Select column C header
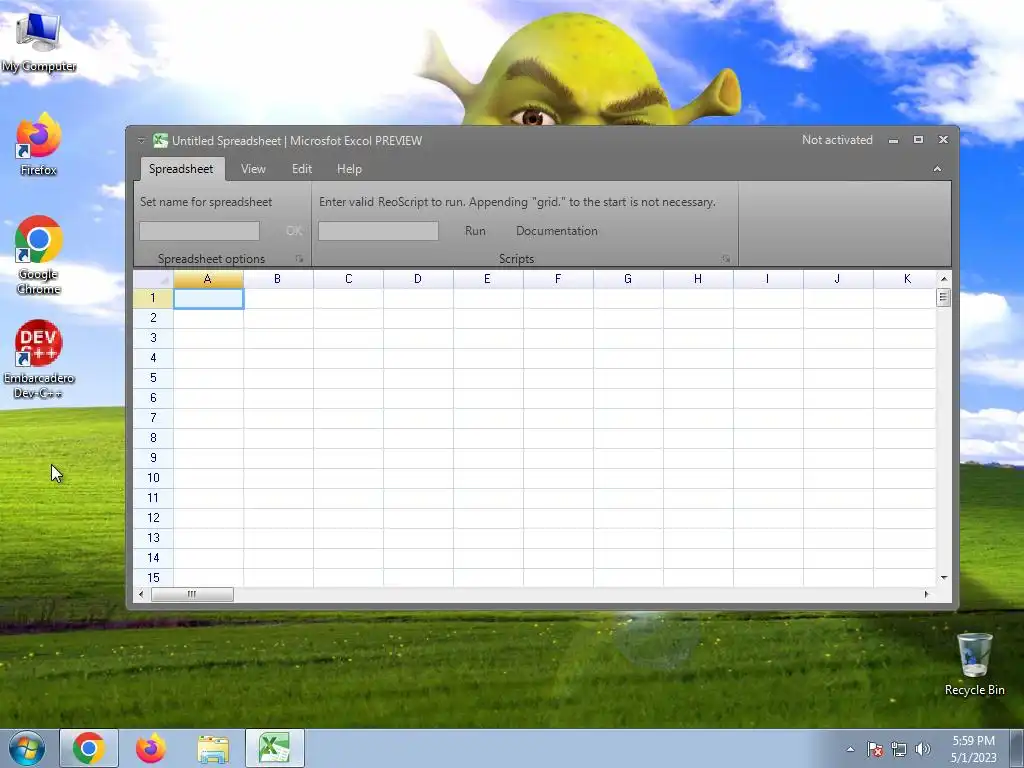1024x768 pixels. click(x=348, y=279)
